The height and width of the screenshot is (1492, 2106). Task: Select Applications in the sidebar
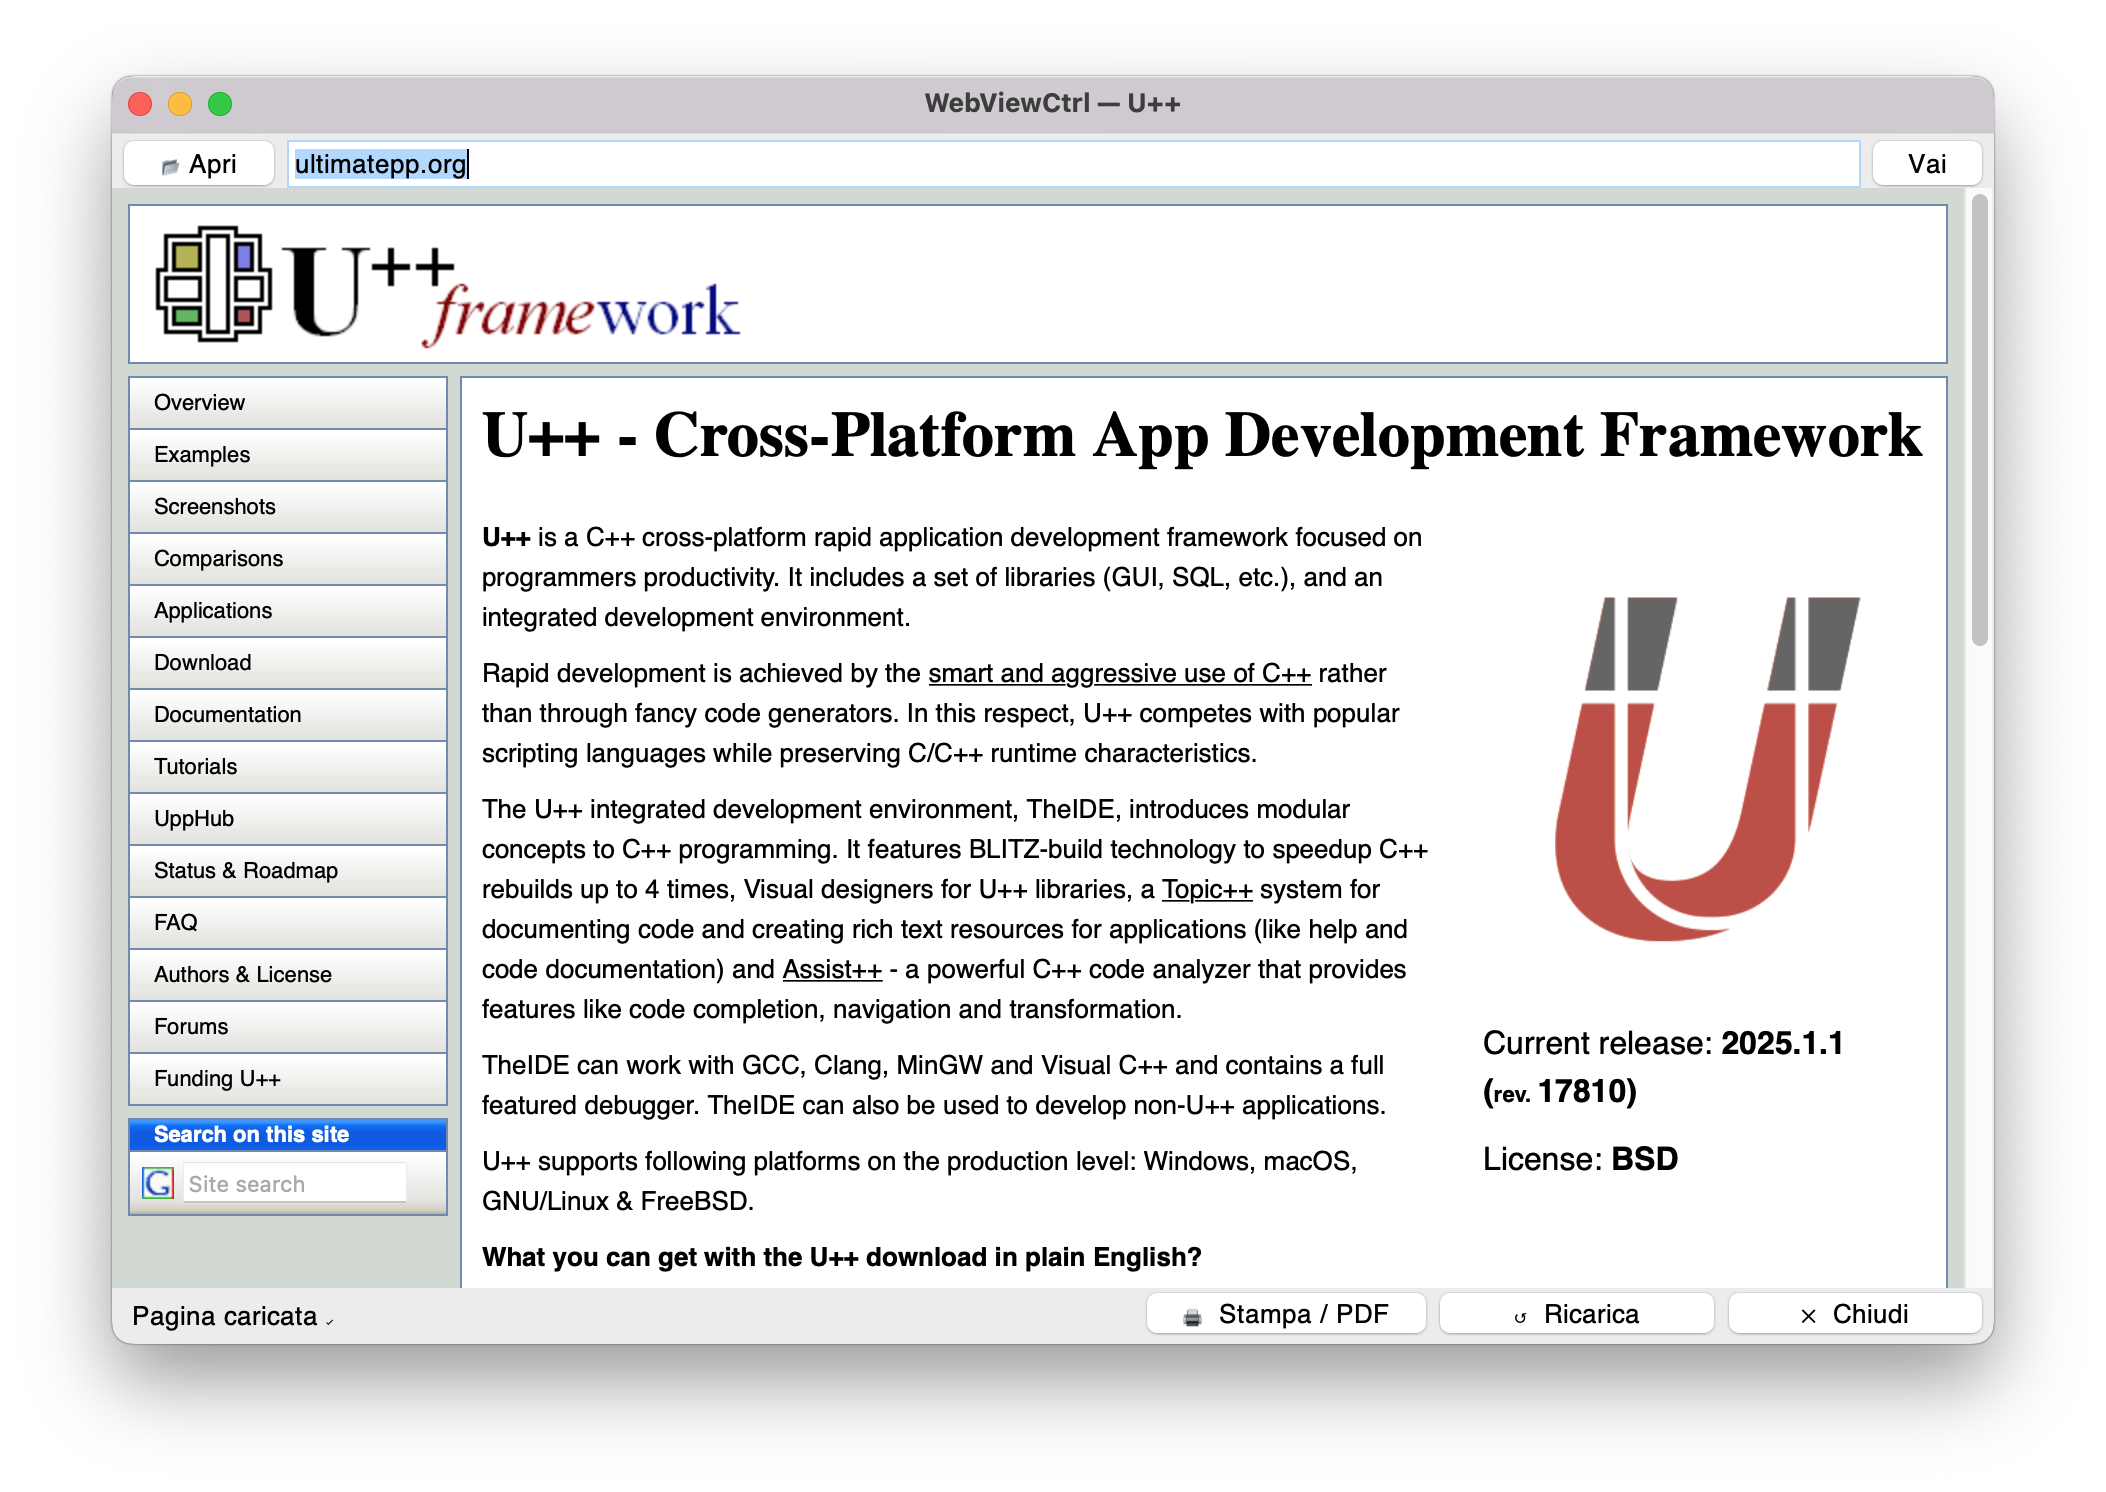click(288, 610)
